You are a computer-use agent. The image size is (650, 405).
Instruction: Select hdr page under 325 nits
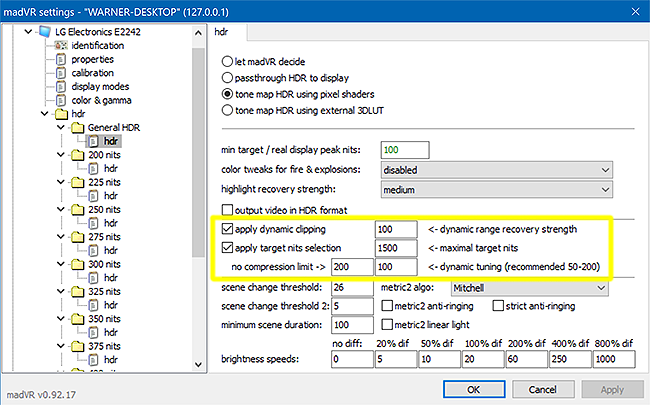coord(110,305)
